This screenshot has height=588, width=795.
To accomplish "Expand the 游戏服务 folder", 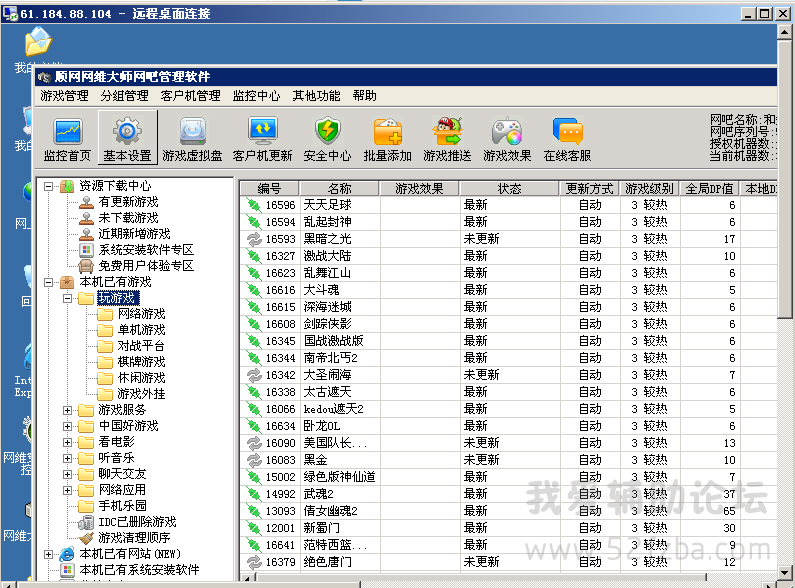I will [x=67, y=410].
